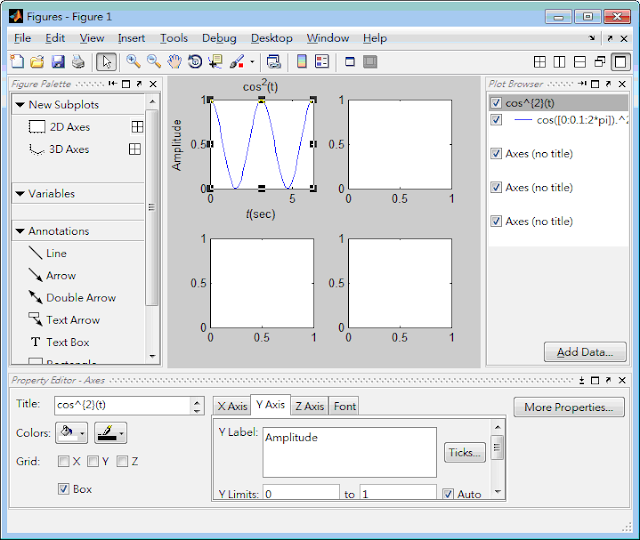The height and width of the screenshot is (540, 640).
Task: Open a file with the folder icon
Action: coord(37,62)
